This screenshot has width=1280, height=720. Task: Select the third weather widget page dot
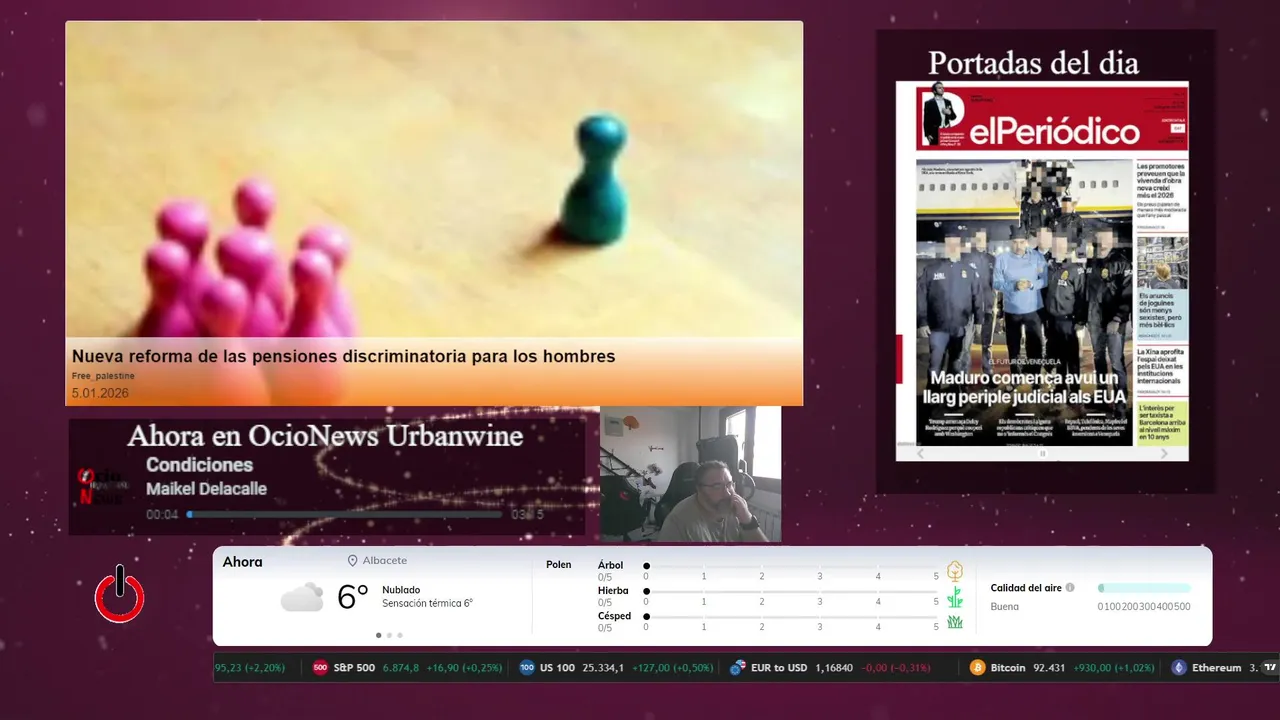400,635
